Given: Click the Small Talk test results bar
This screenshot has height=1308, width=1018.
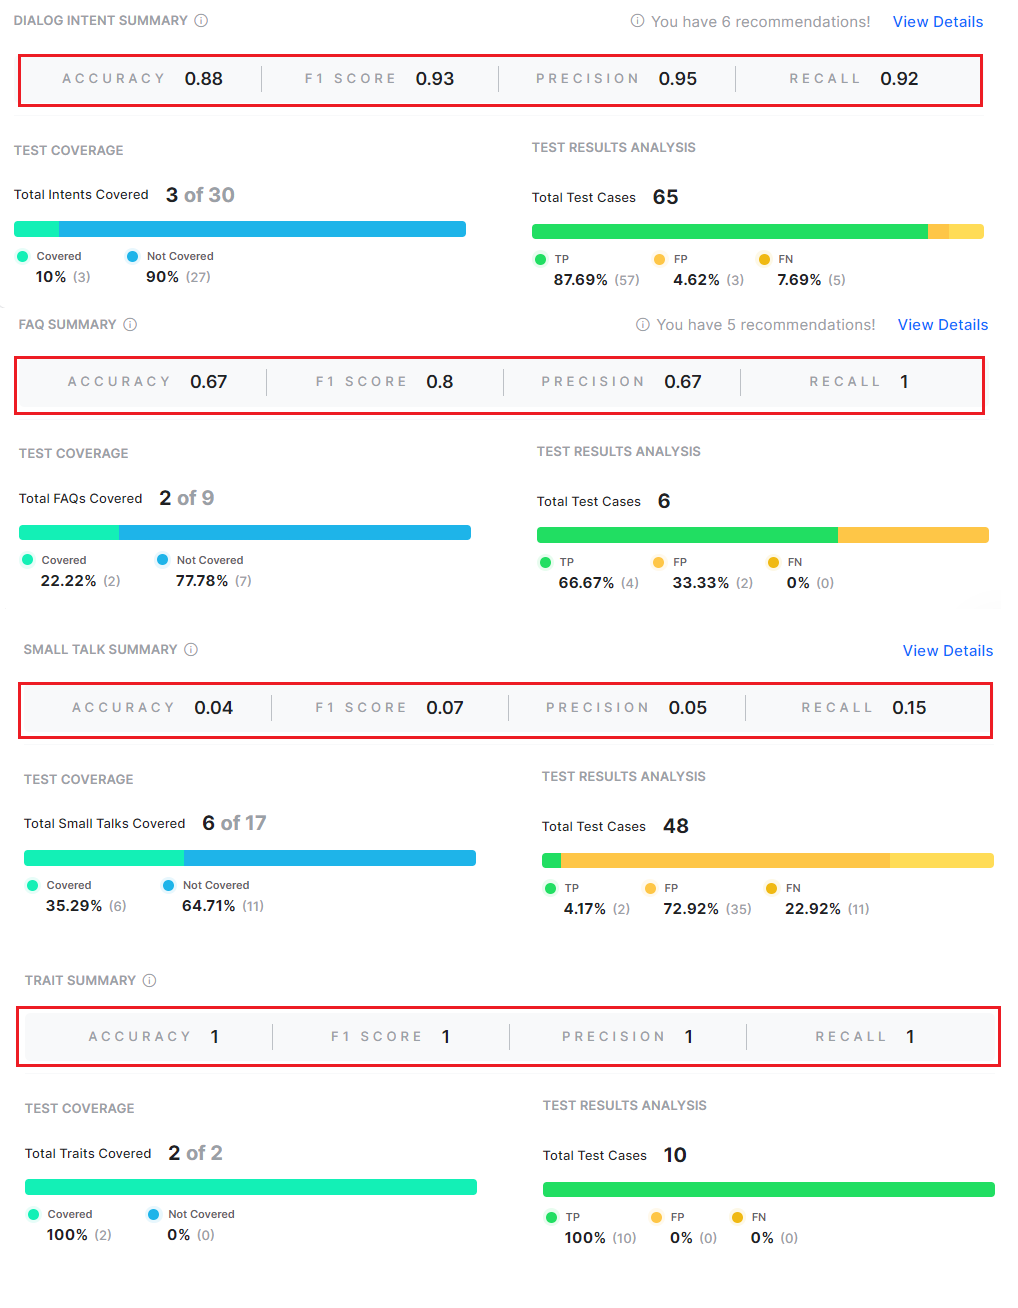Looking at the screenshot, I should 767,861.
